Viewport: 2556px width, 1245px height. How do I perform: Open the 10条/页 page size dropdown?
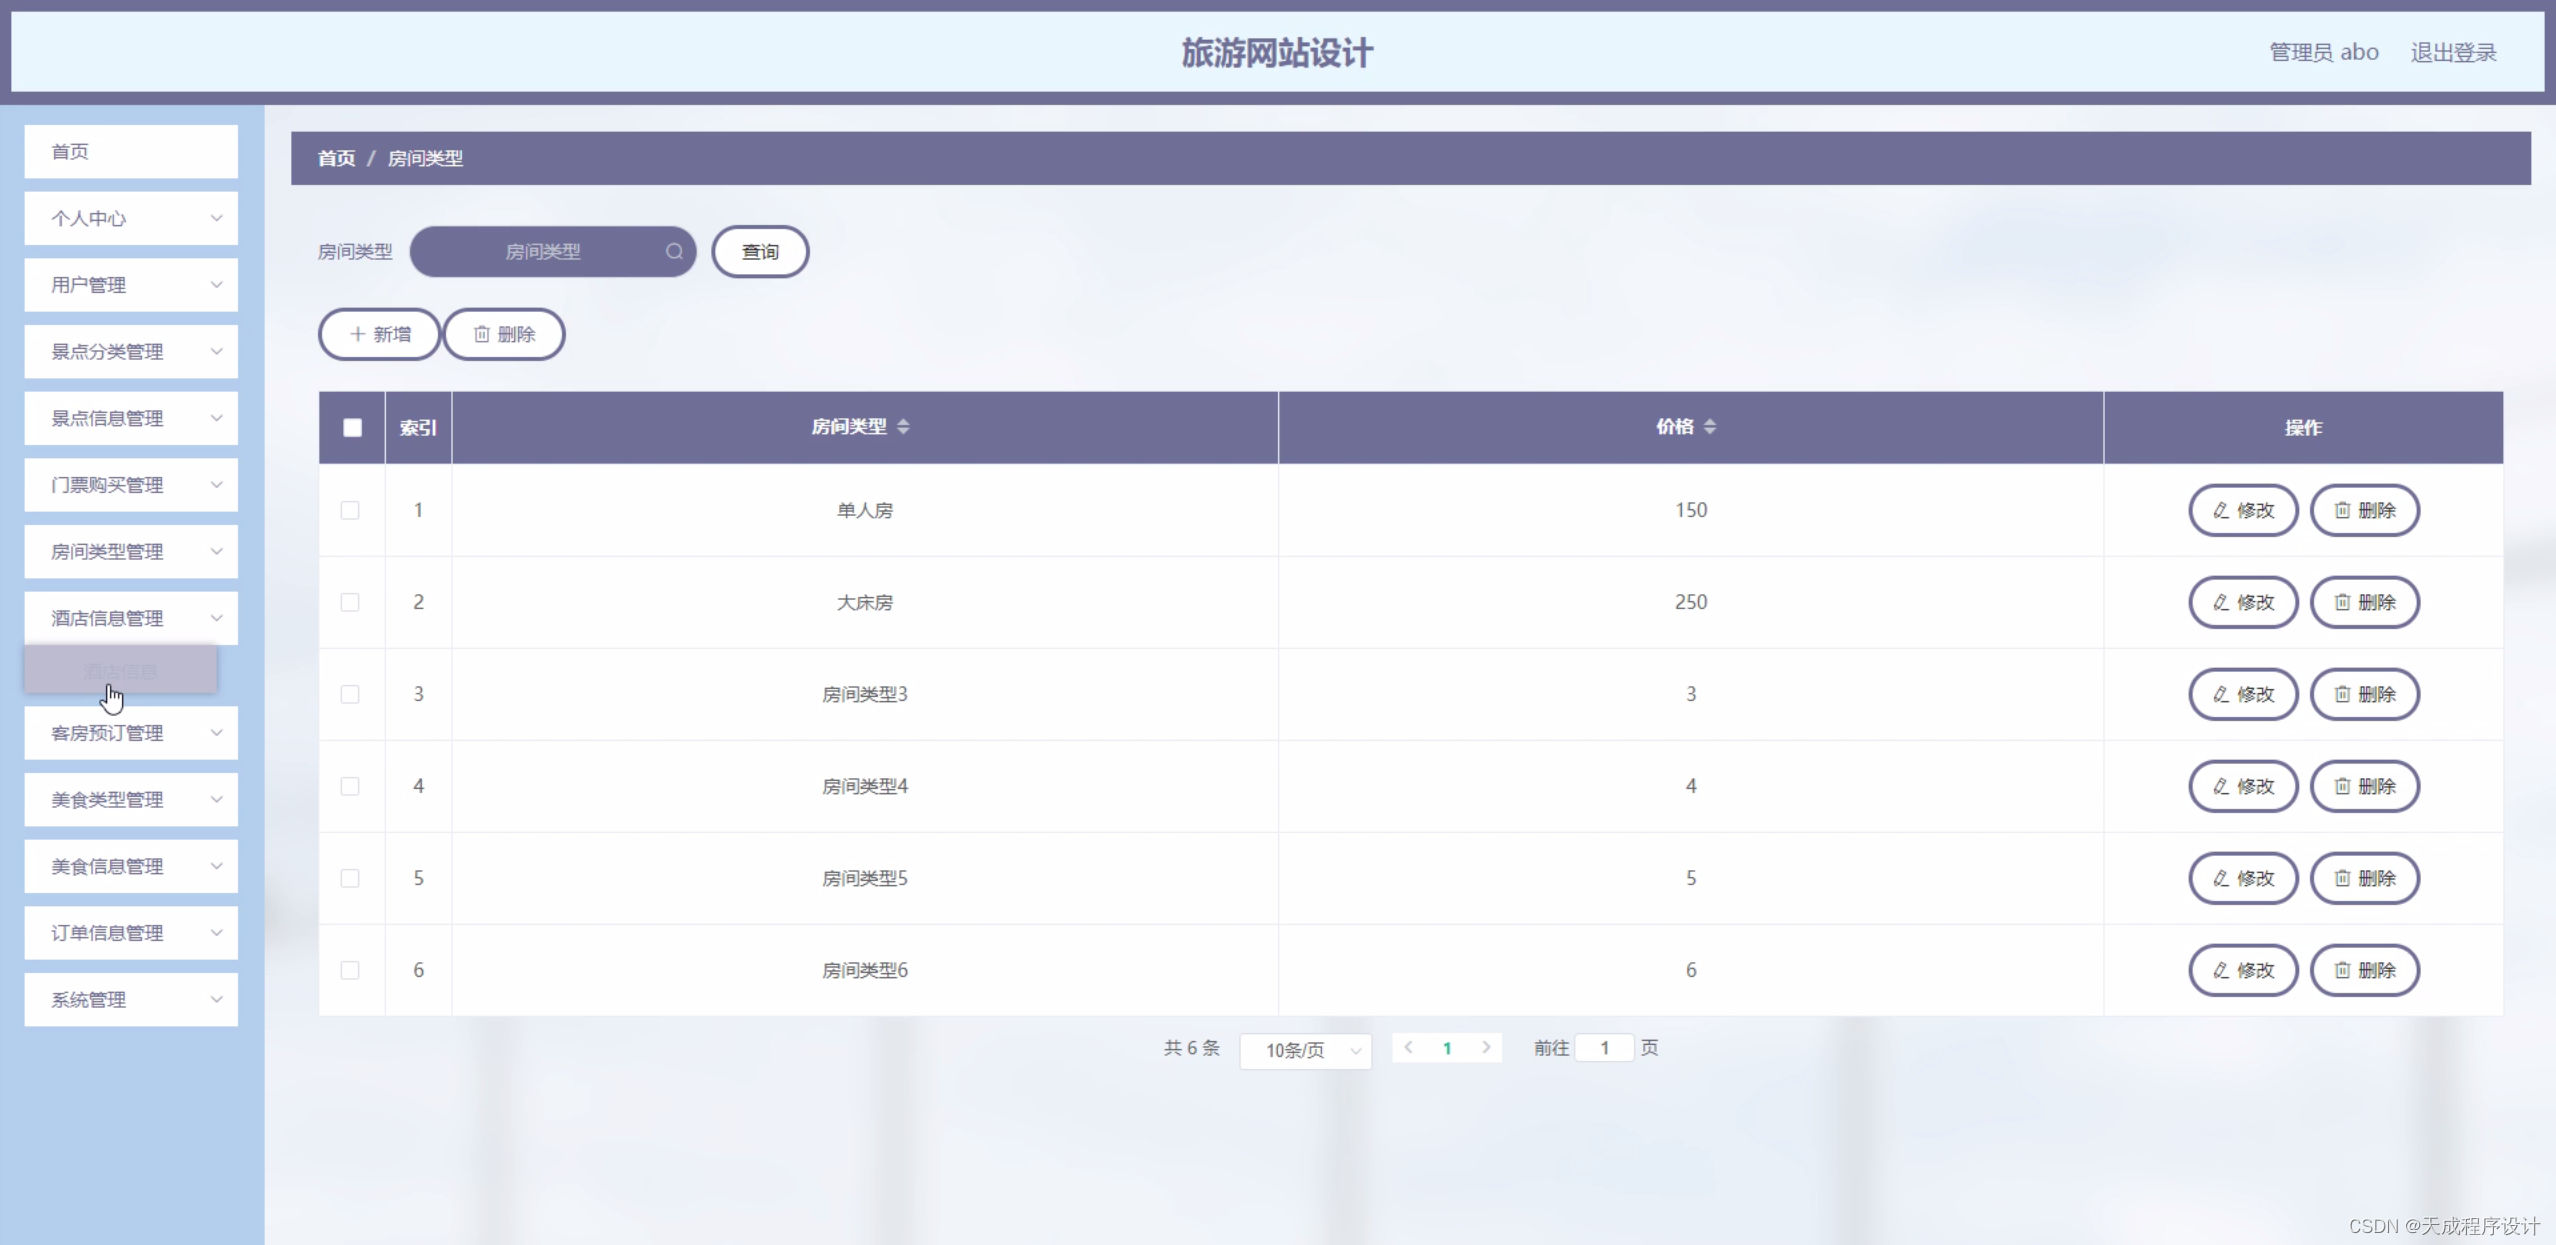(x=1305, y=1050)
